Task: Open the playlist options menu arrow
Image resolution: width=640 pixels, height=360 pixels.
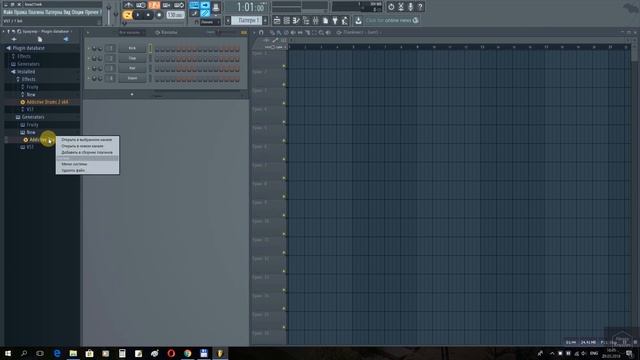Action: [x=254, y=32]
